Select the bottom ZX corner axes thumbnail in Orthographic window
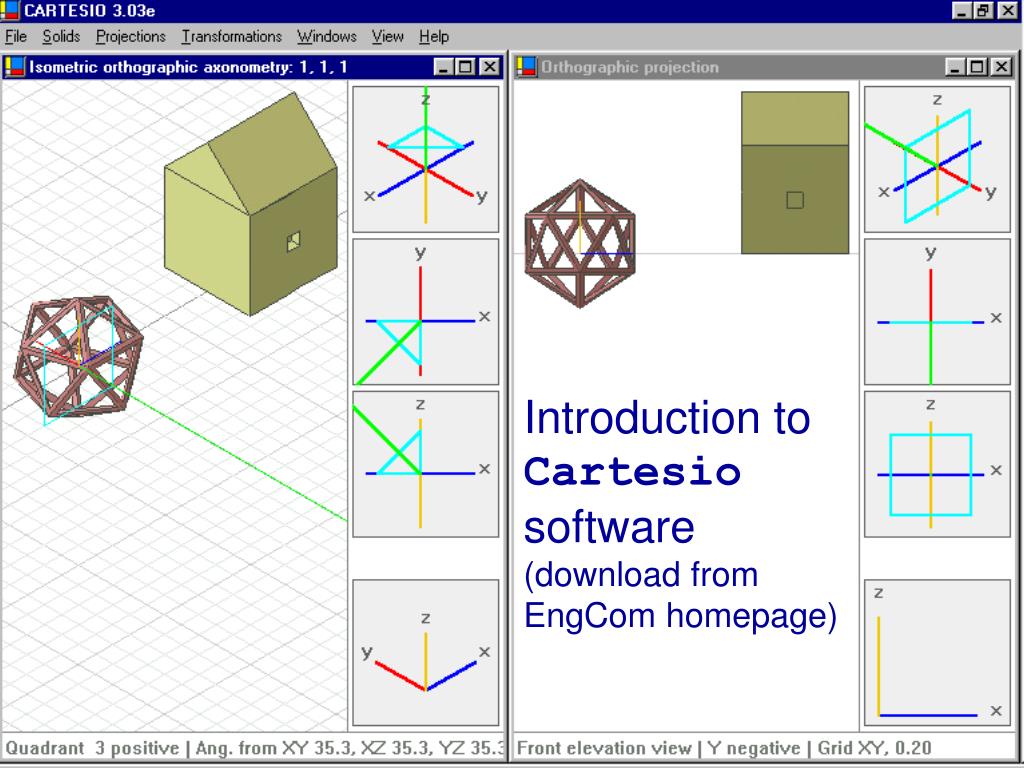 click(937, 652)
